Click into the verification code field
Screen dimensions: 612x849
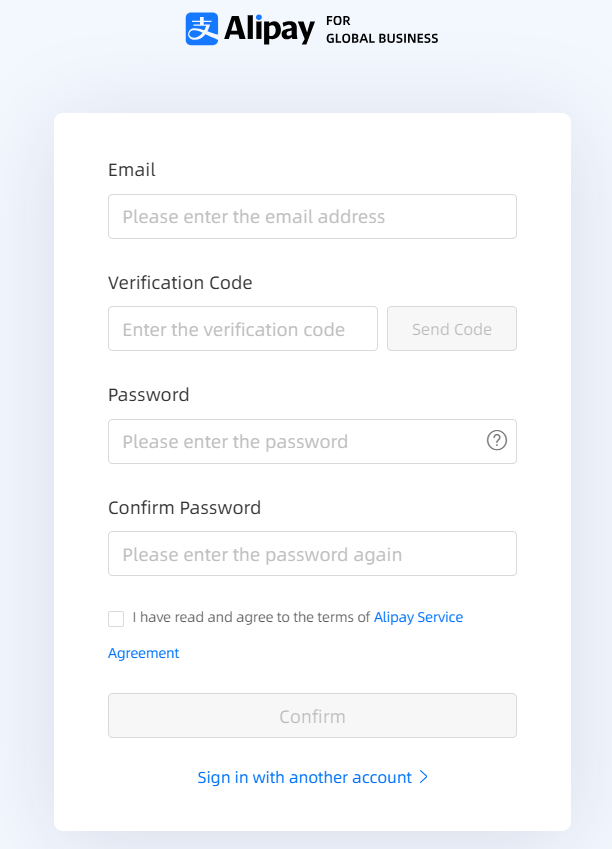(x=243, y=329)
